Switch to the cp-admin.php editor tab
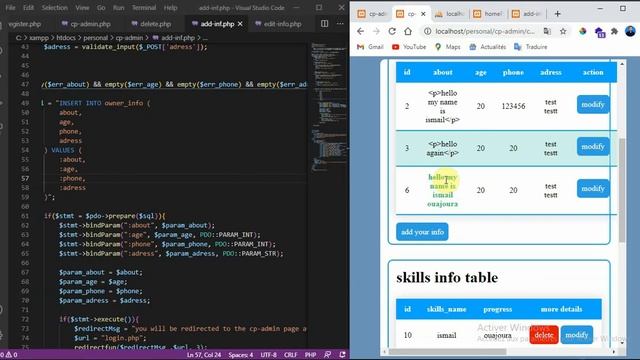Screen dimensions: 640x360 pyautogui.click(x=86, y=24)
